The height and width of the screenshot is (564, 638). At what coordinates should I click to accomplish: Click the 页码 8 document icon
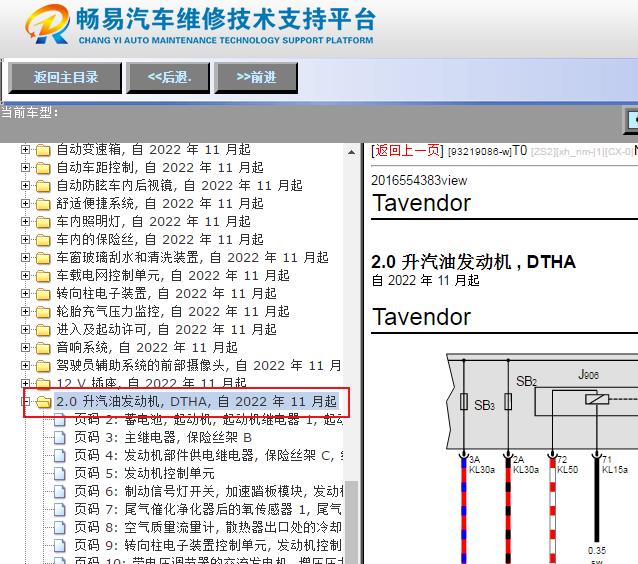[x=60, y=528]
